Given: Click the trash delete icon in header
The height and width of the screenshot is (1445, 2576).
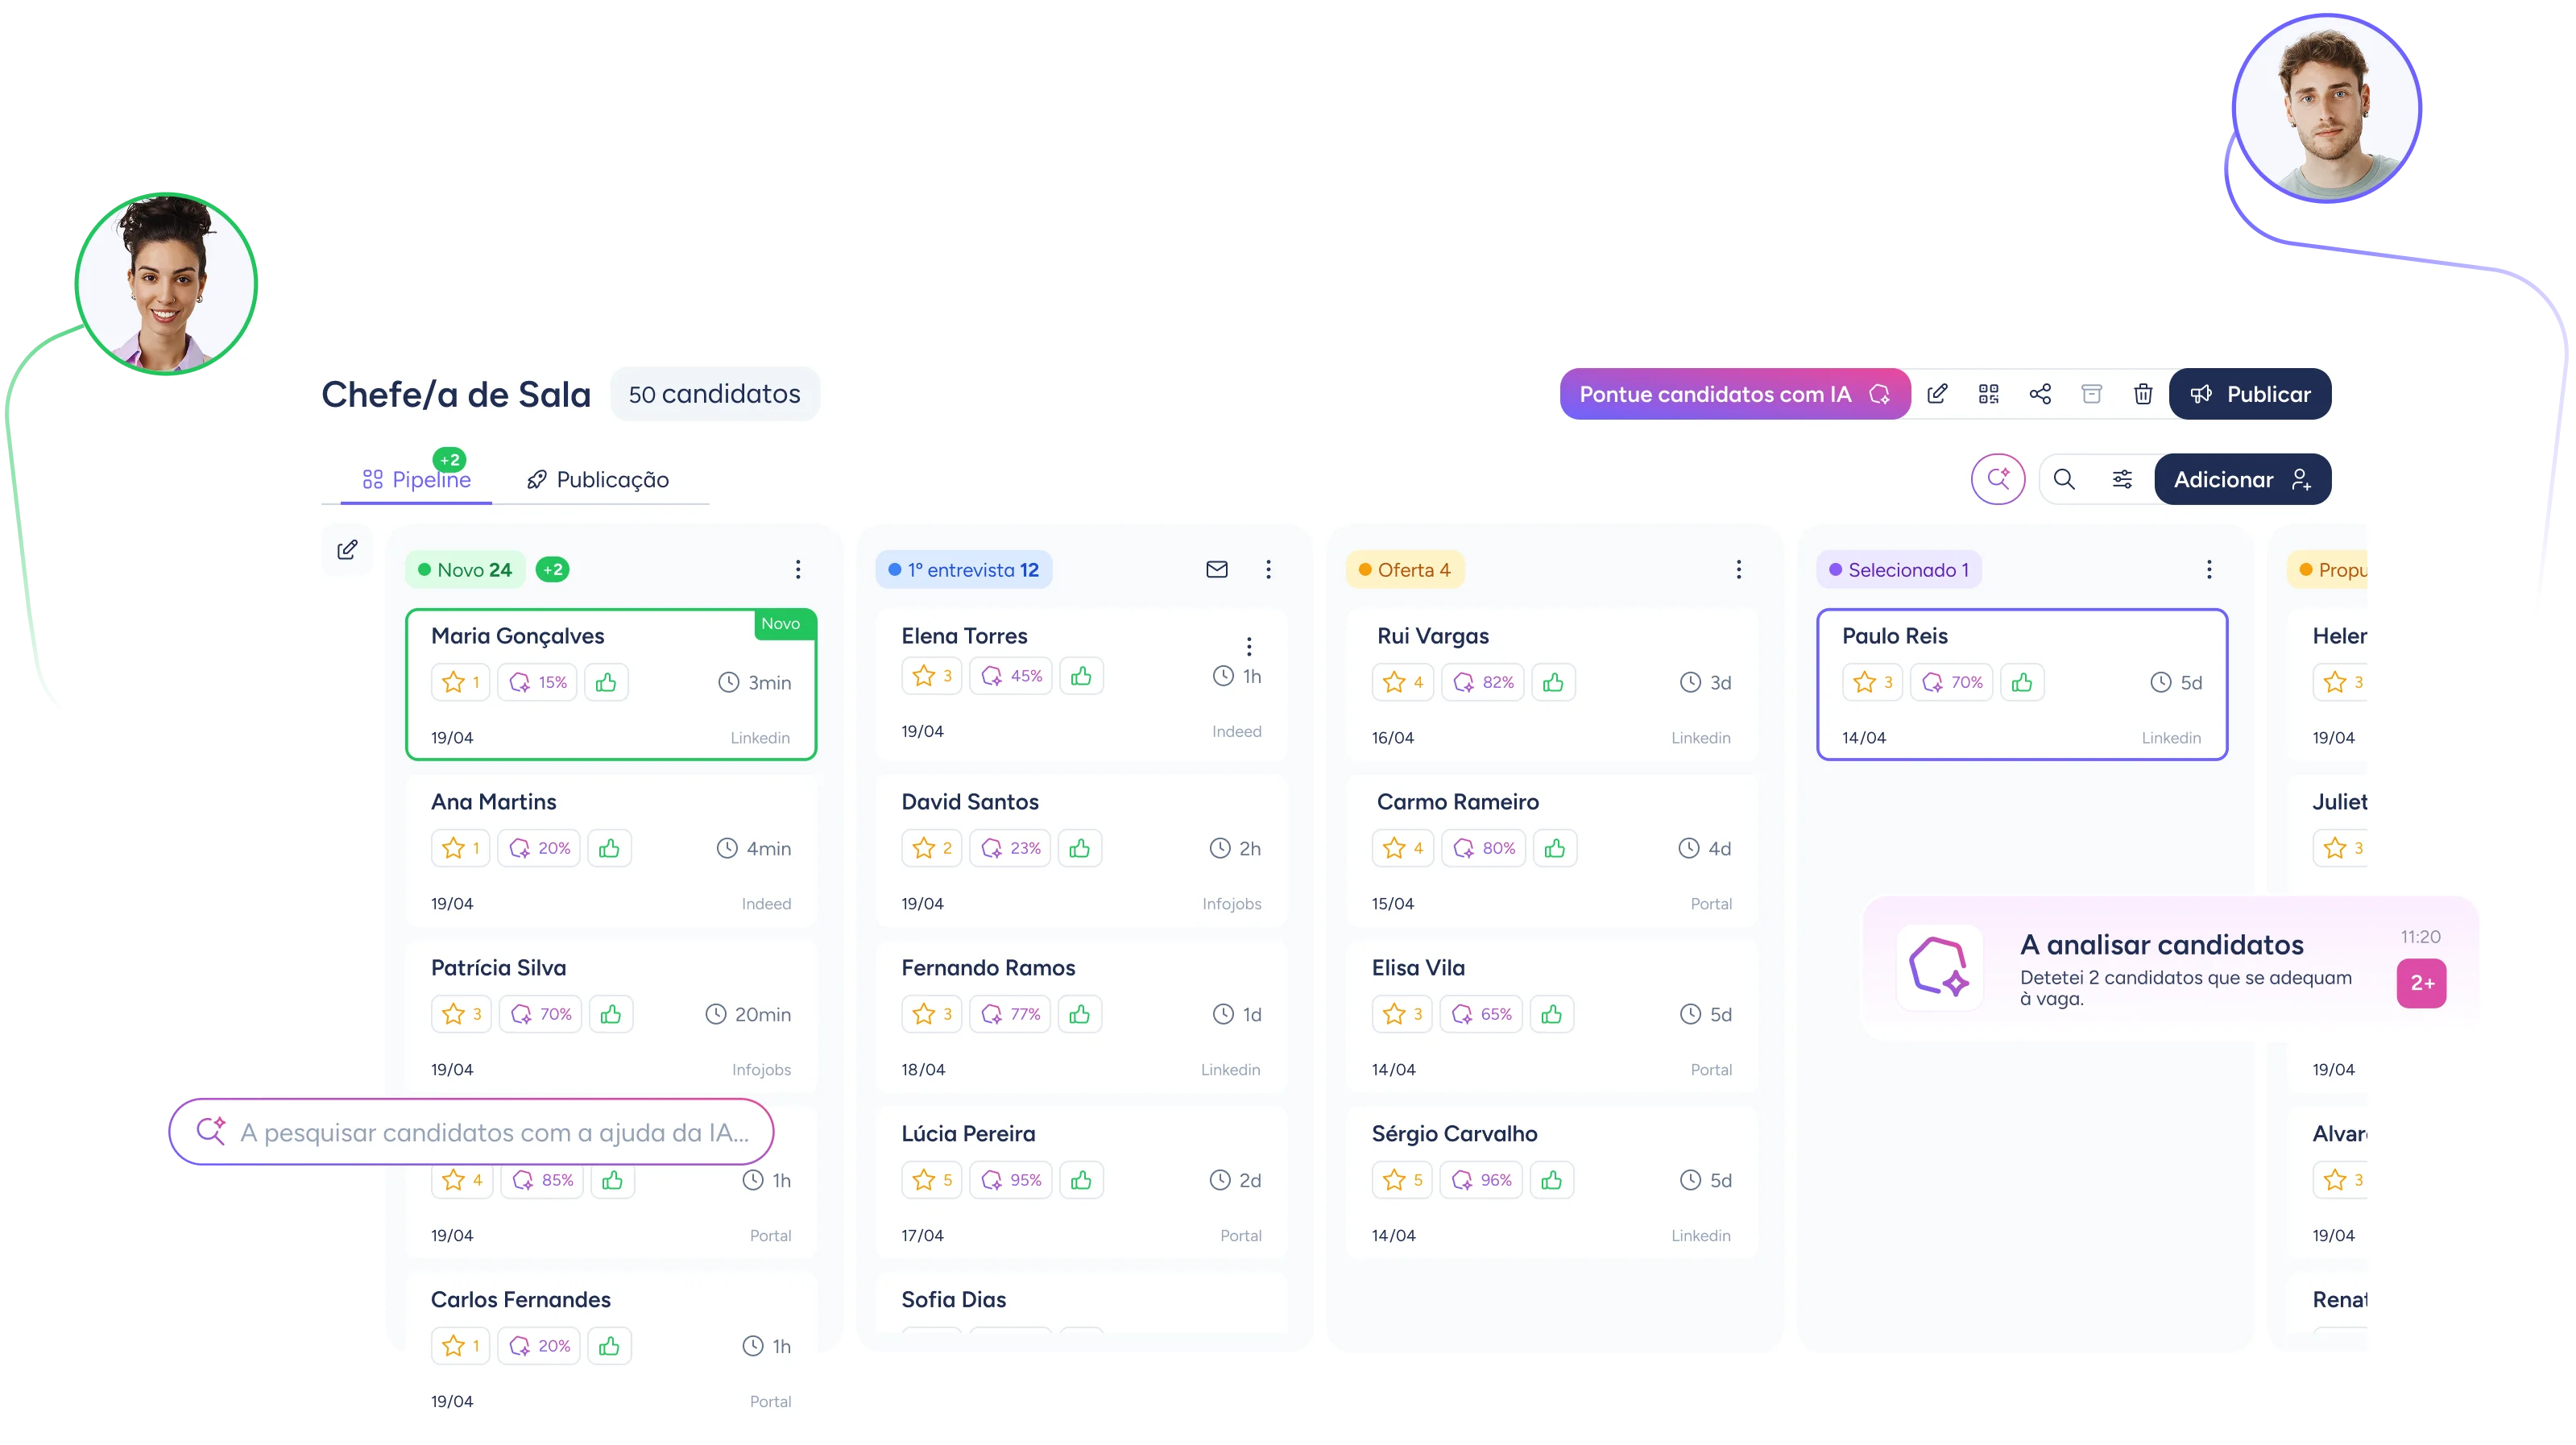Looking at the screenshot, I should (2143, 394).
